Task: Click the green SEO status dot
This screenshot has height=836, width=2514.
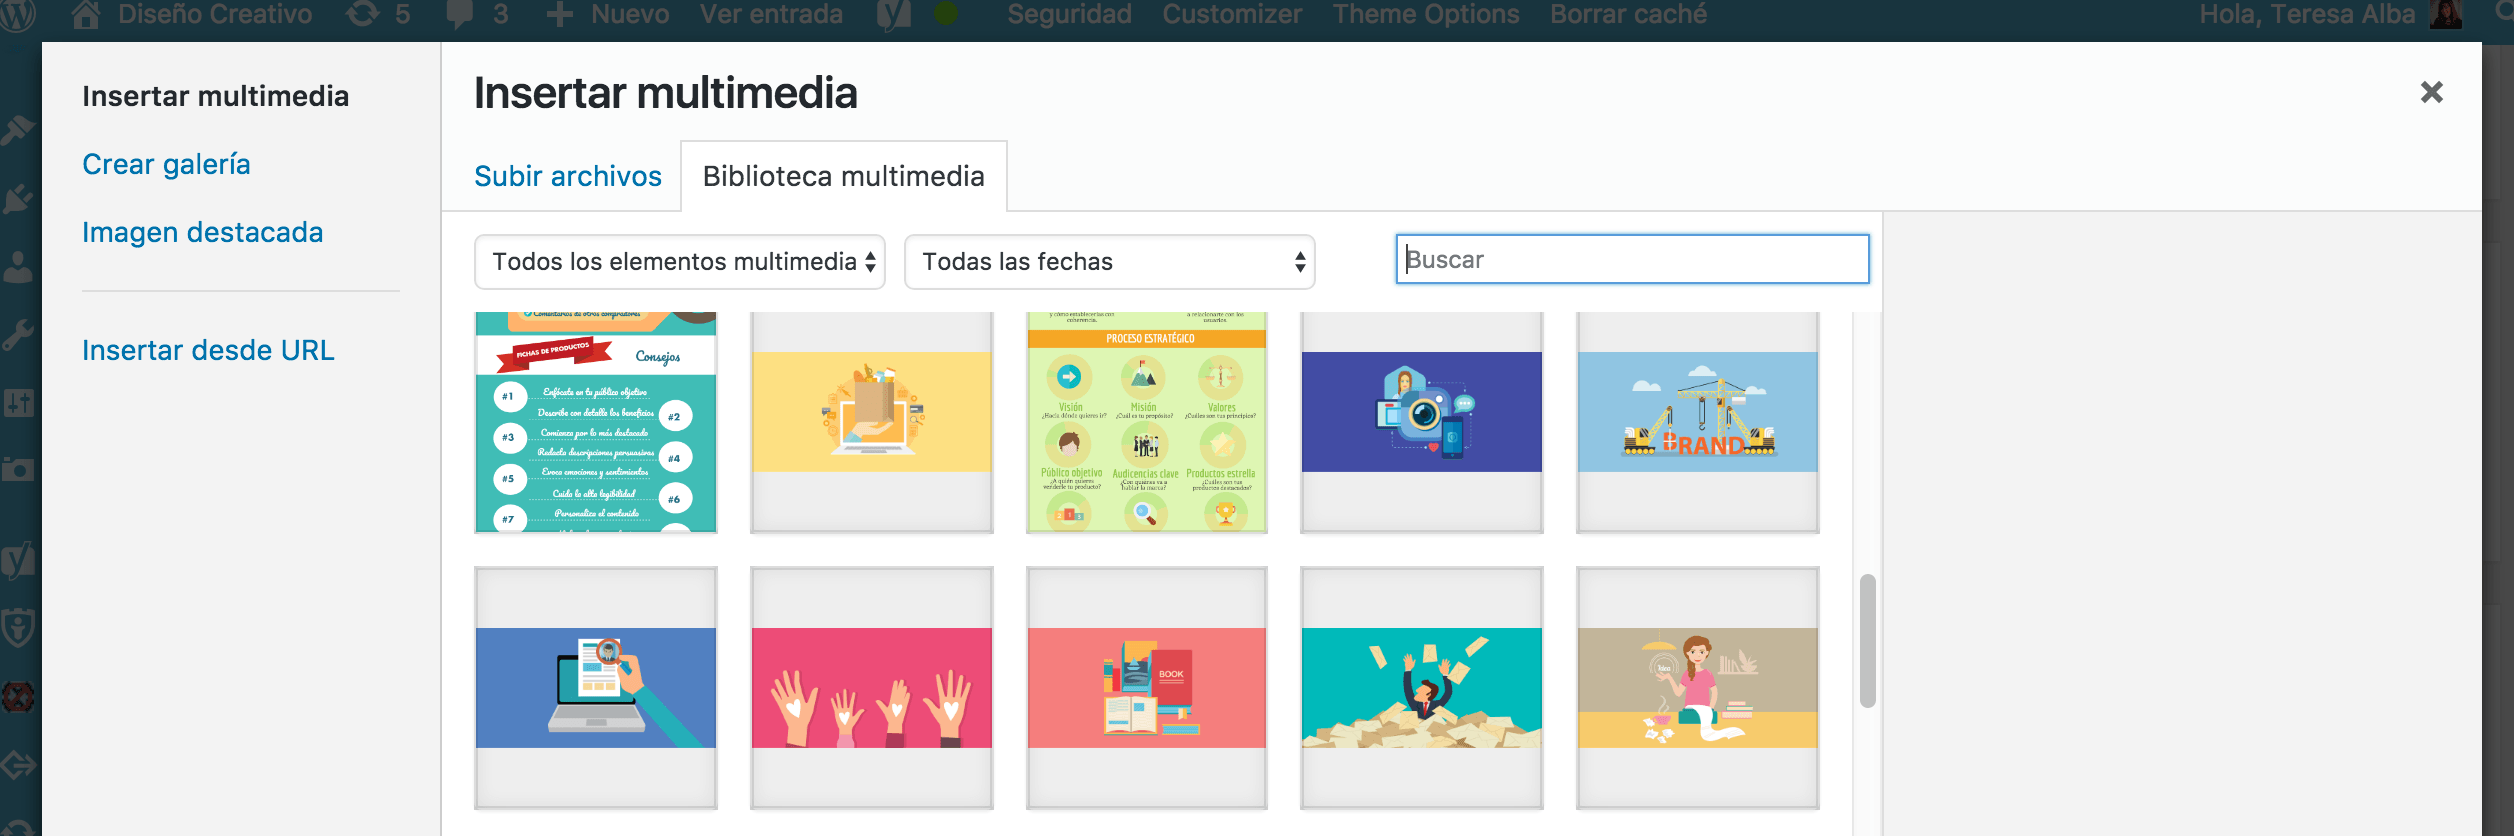Action: pos(945,13)
